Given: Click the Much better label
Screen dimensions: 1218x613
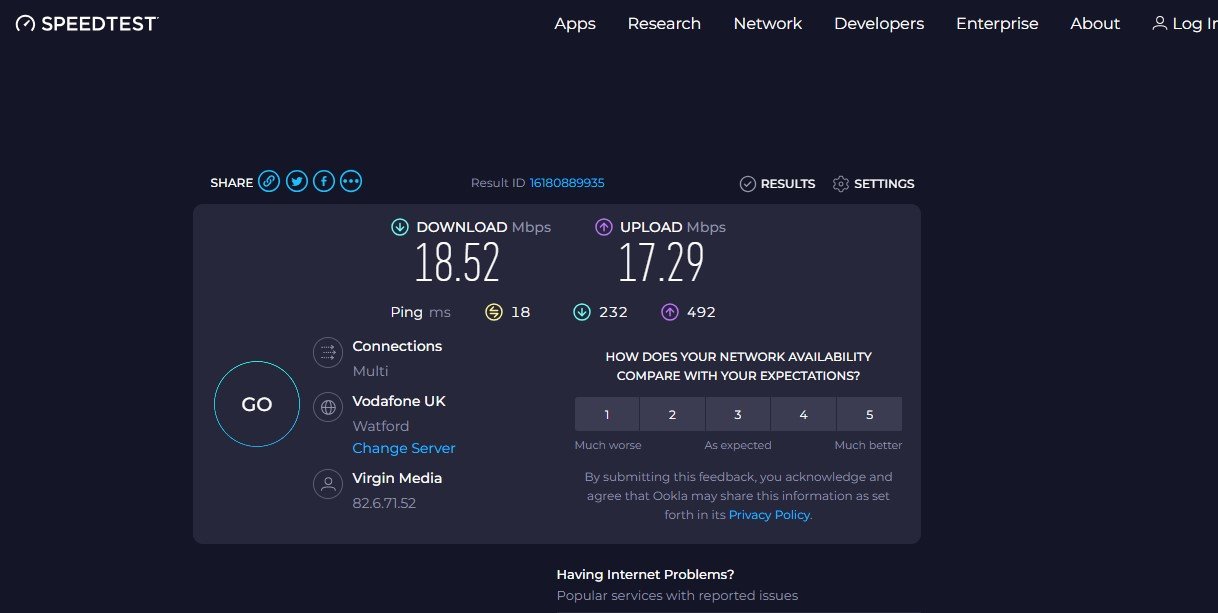Looking at the screenshot, I should coord(869,445).
